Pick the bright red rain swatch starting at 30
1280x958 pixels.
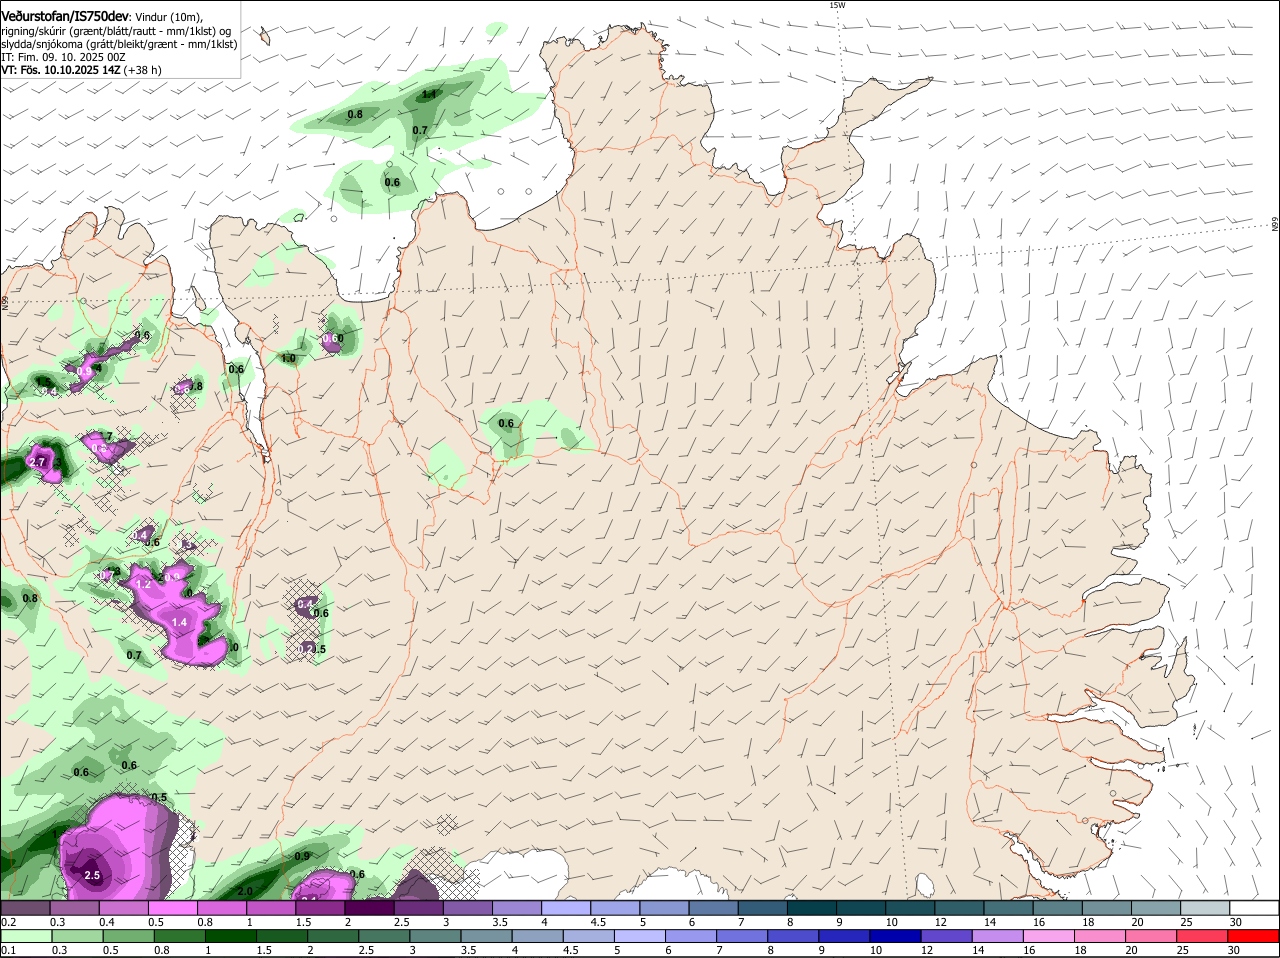(1252, 935)
